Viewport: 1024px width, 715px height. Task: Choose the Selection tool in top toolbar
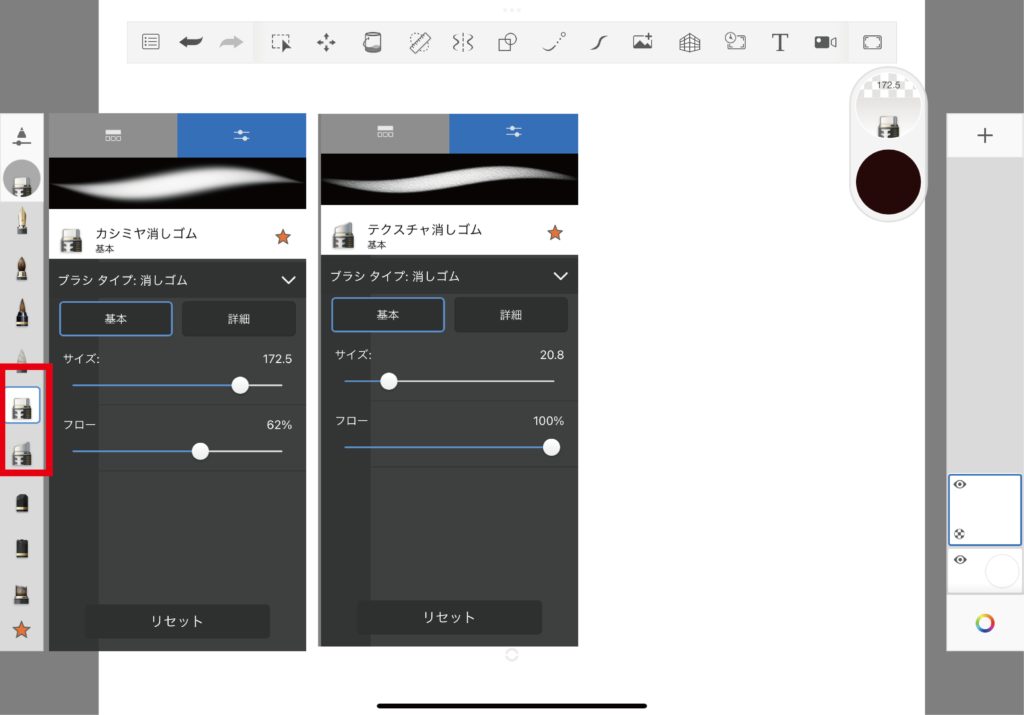pyautogui.click(x=281, y=42)
